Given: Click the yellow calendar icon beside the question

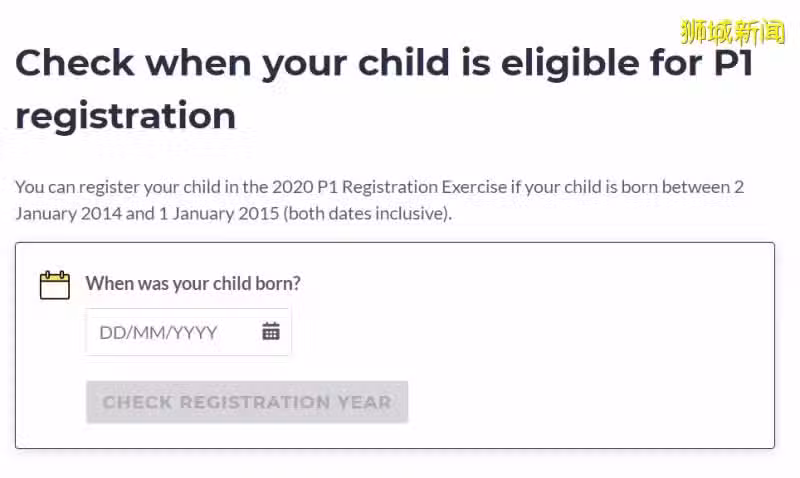Looking at the screenshot, I should (55, 285).
